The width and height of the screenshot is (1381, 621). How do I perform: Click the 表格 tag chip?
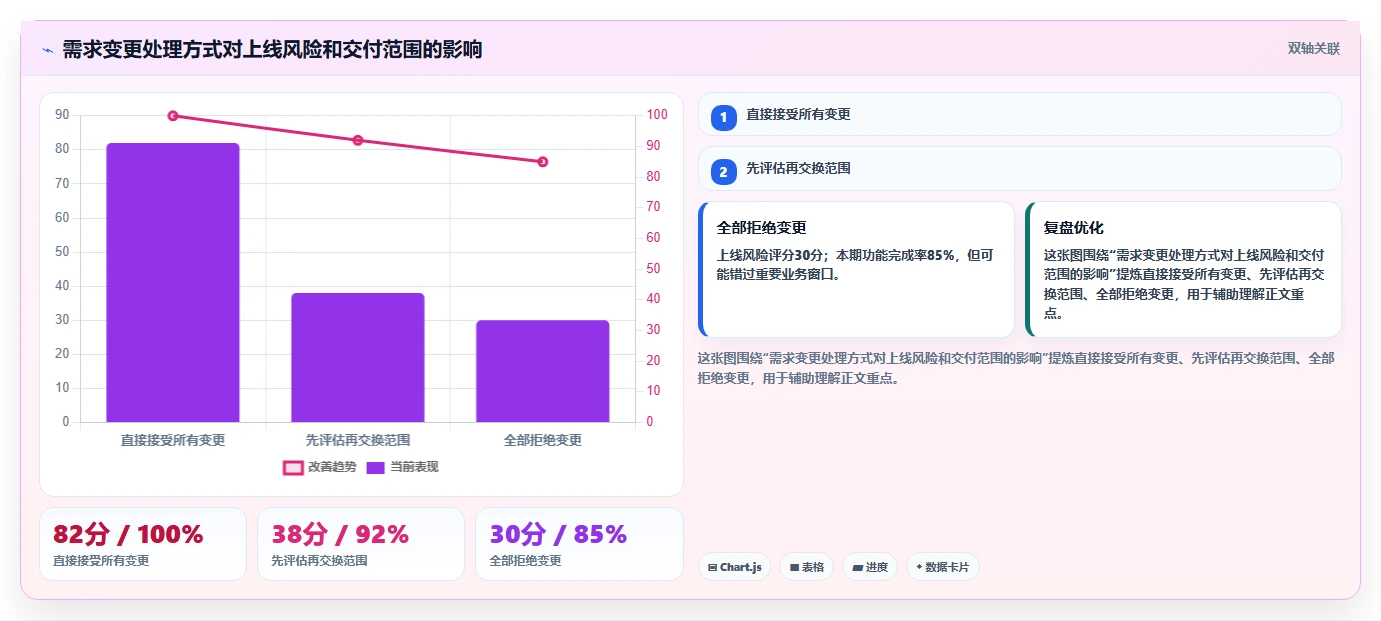tap(807, 567)
